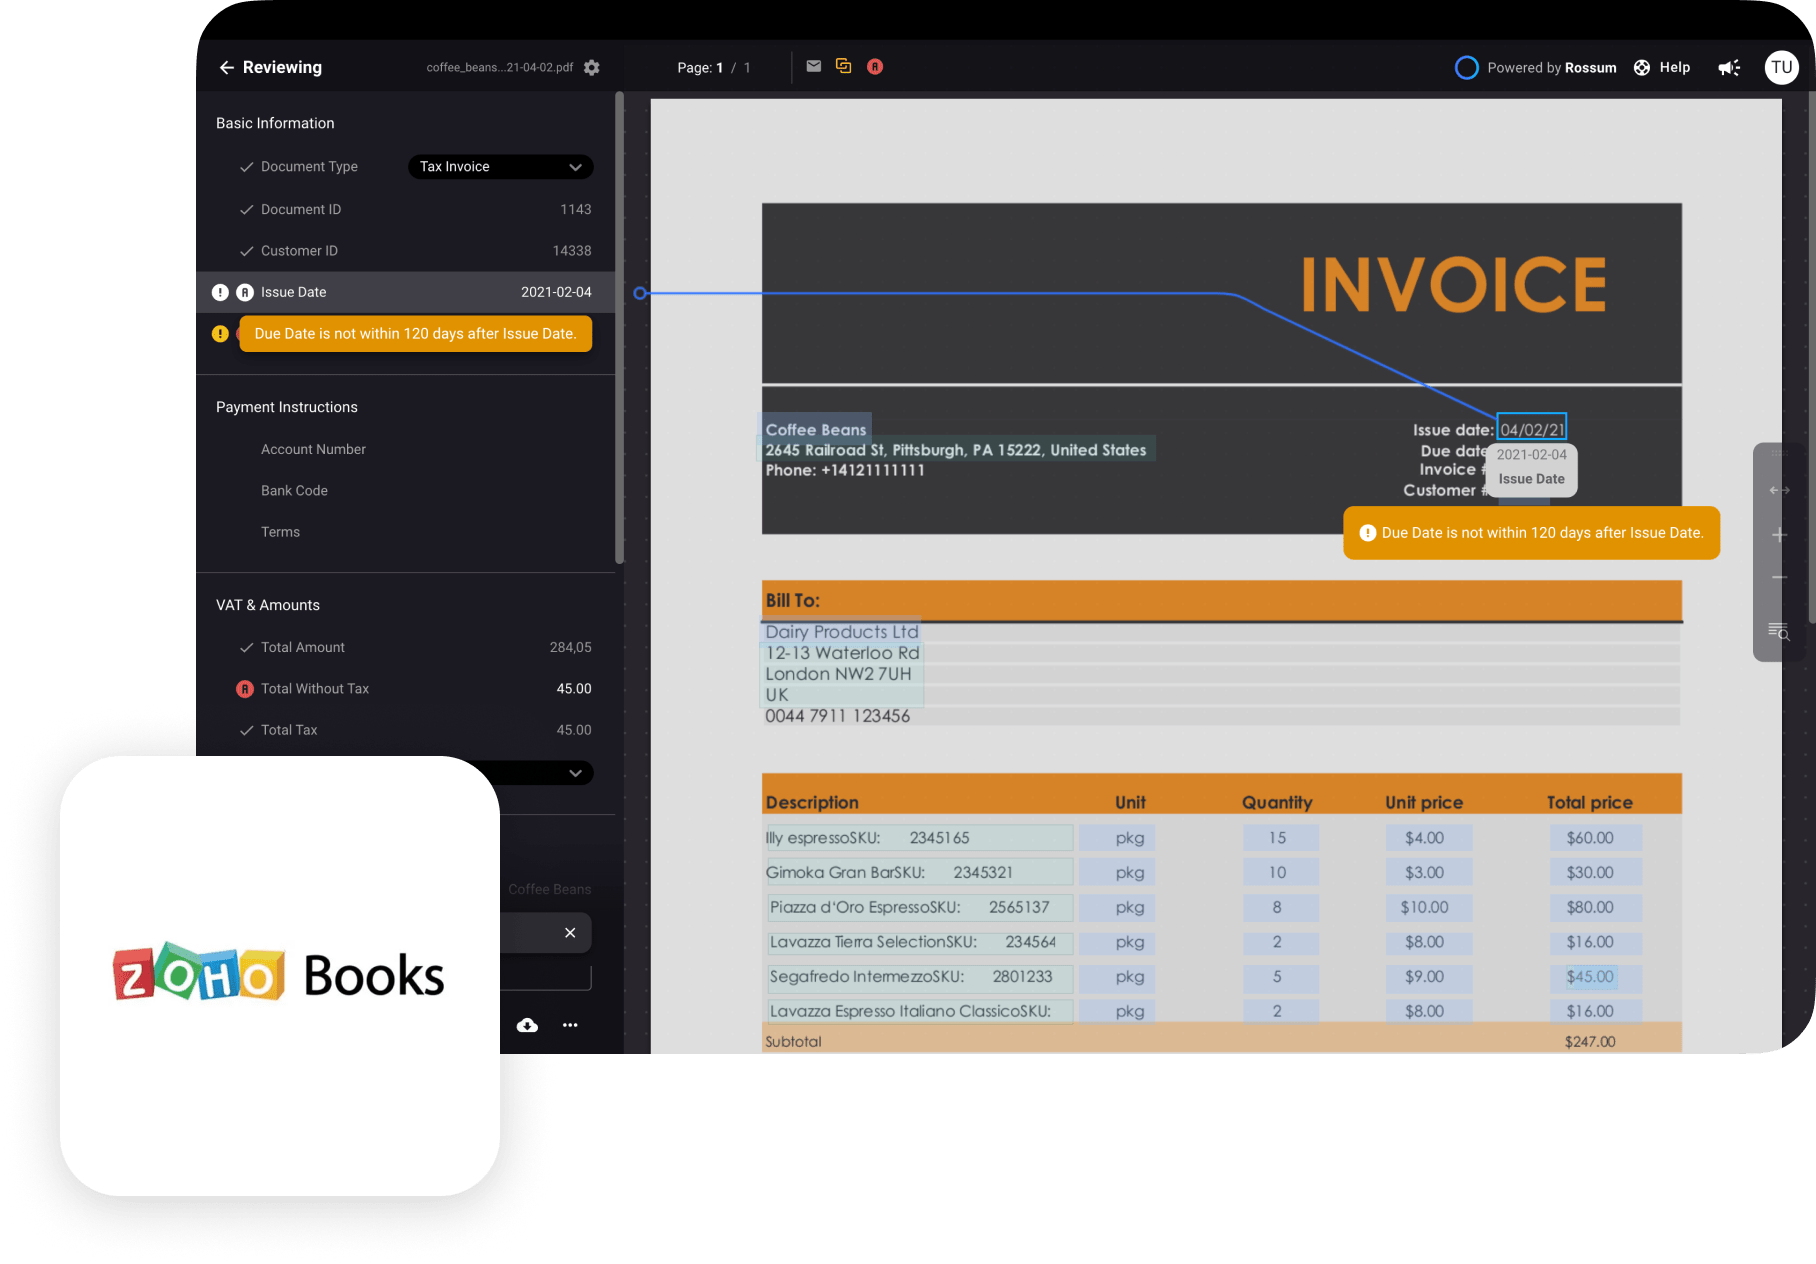Click Dairy Products Ltd recipient name
The height and width of the screenshot is (1264, 1816).
click(841, 632)
